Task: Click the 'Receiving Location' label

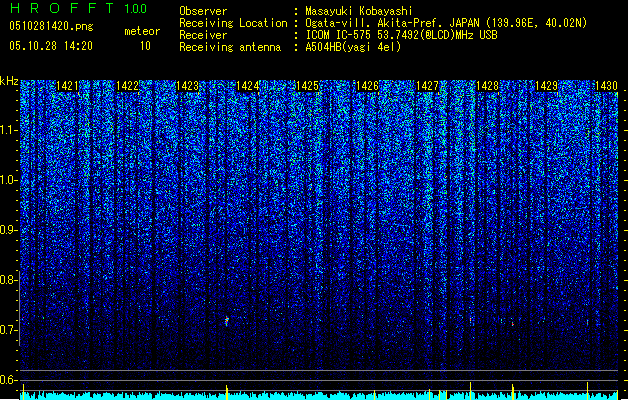Action: point(233,23)
